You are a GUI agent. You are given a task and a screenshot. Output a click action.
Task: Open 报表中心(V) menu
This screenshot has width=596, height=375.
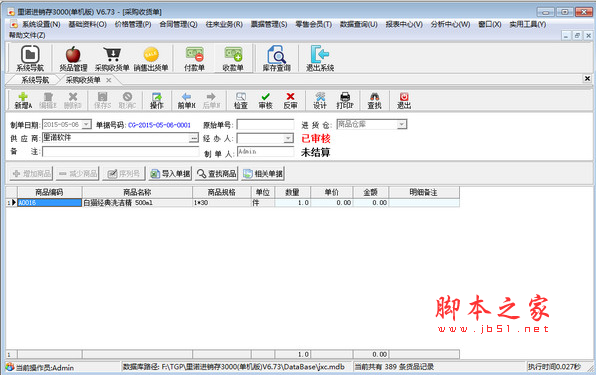point(404,24)
